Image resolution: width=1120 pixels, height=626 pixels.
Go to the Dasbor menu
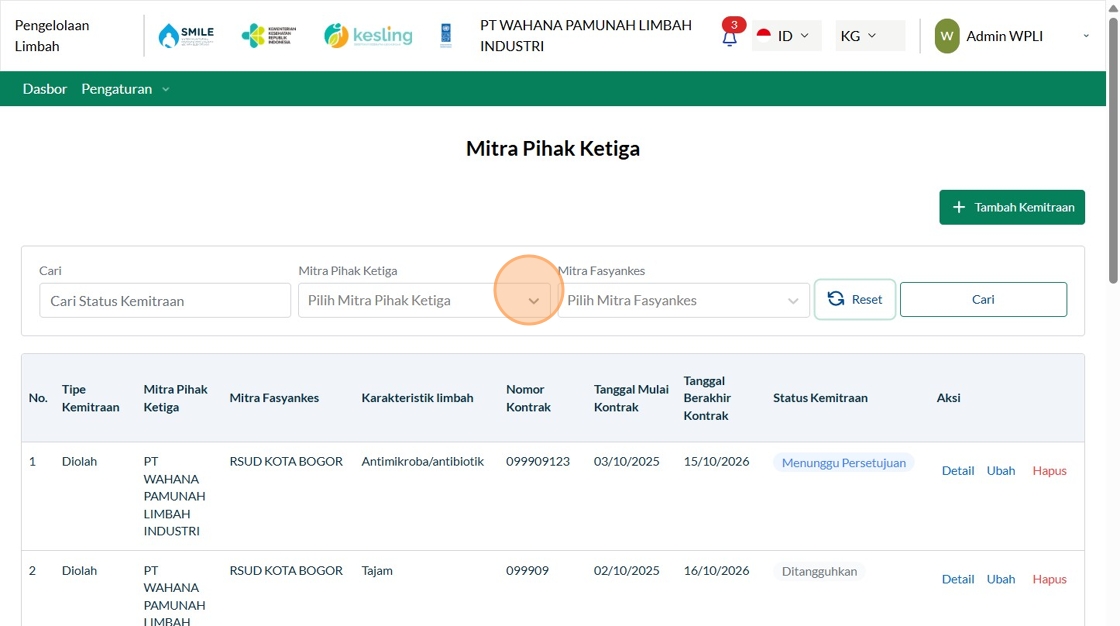click(x=44, y=89)
